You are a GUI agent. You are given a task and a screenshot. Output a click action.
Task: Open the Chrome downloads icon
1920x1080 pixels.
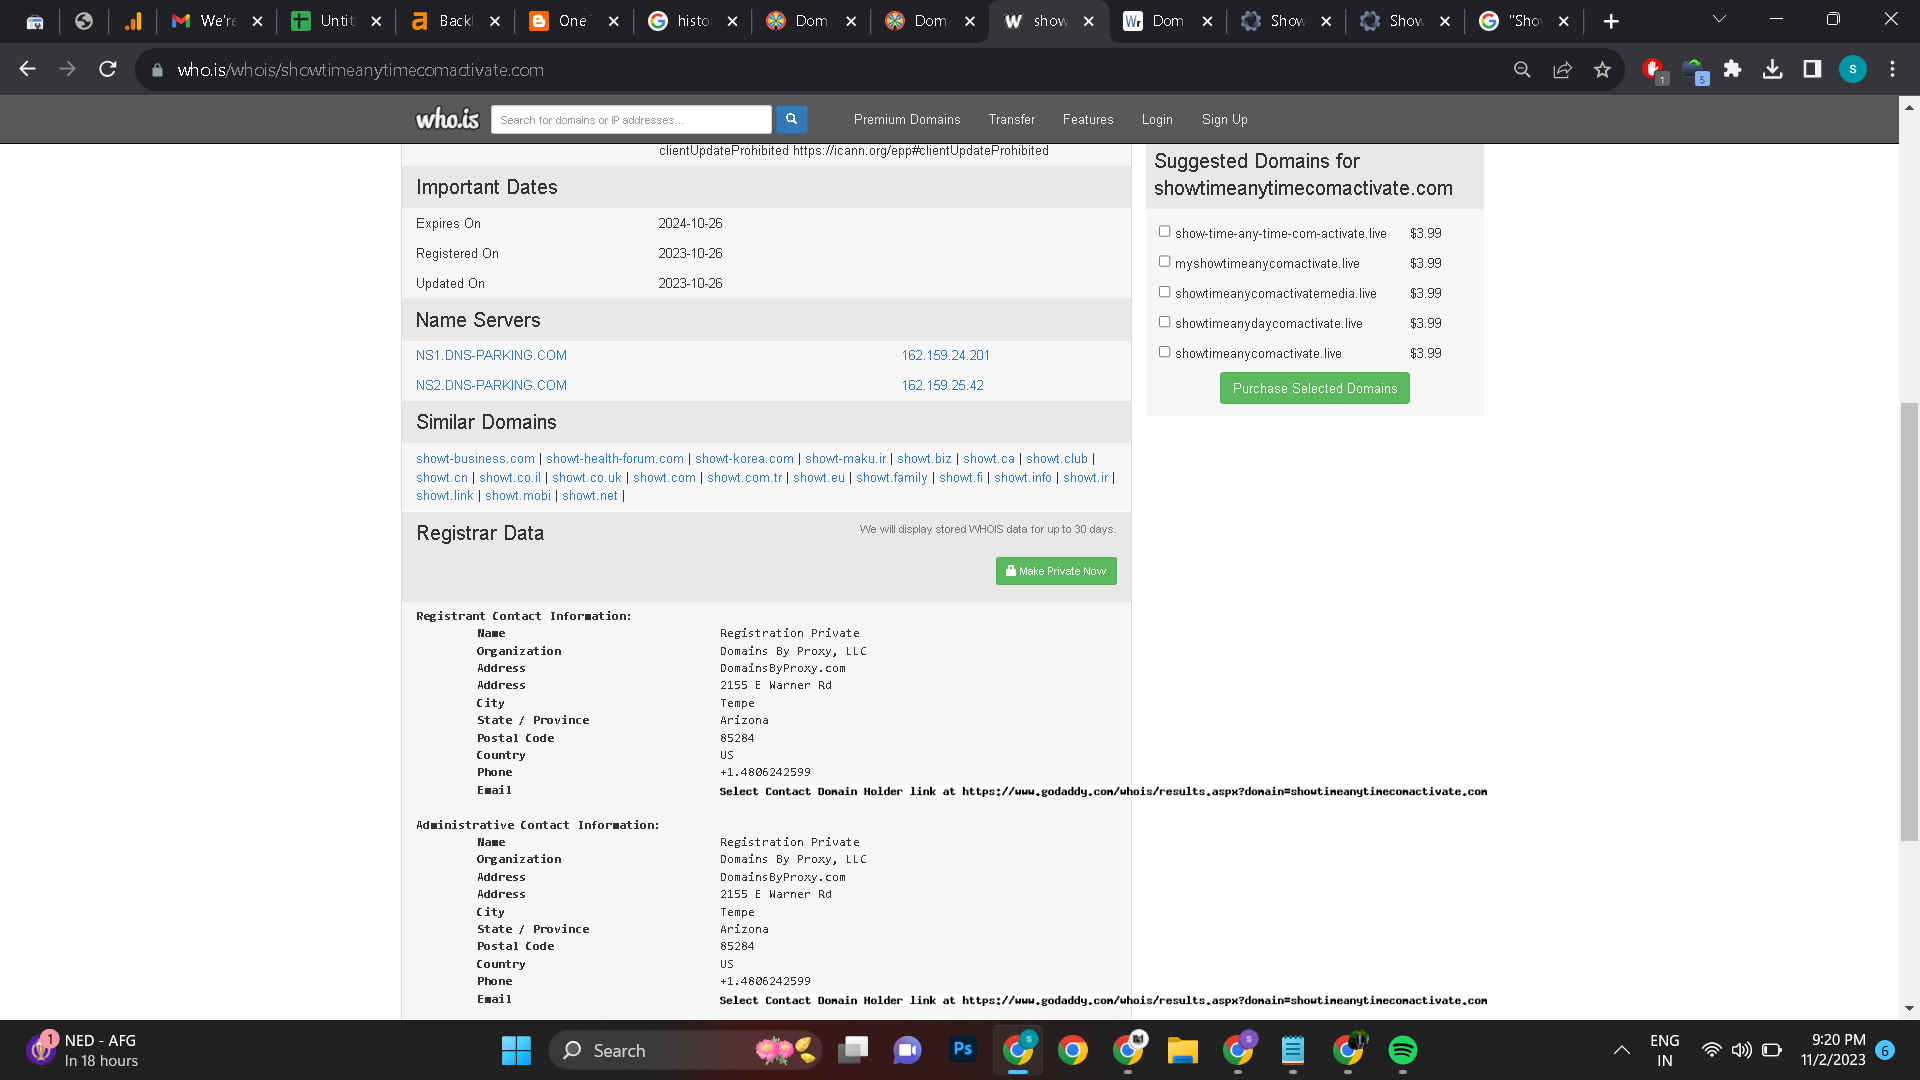tap(1772, 69)
